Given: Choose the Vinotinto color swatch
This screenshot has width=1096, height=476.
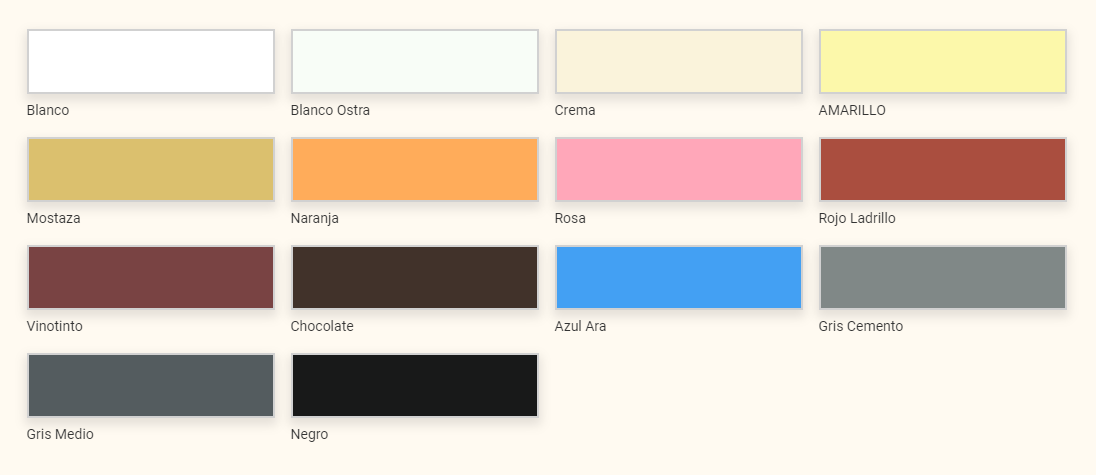Looking at the screenshot, I should (151, 277).
